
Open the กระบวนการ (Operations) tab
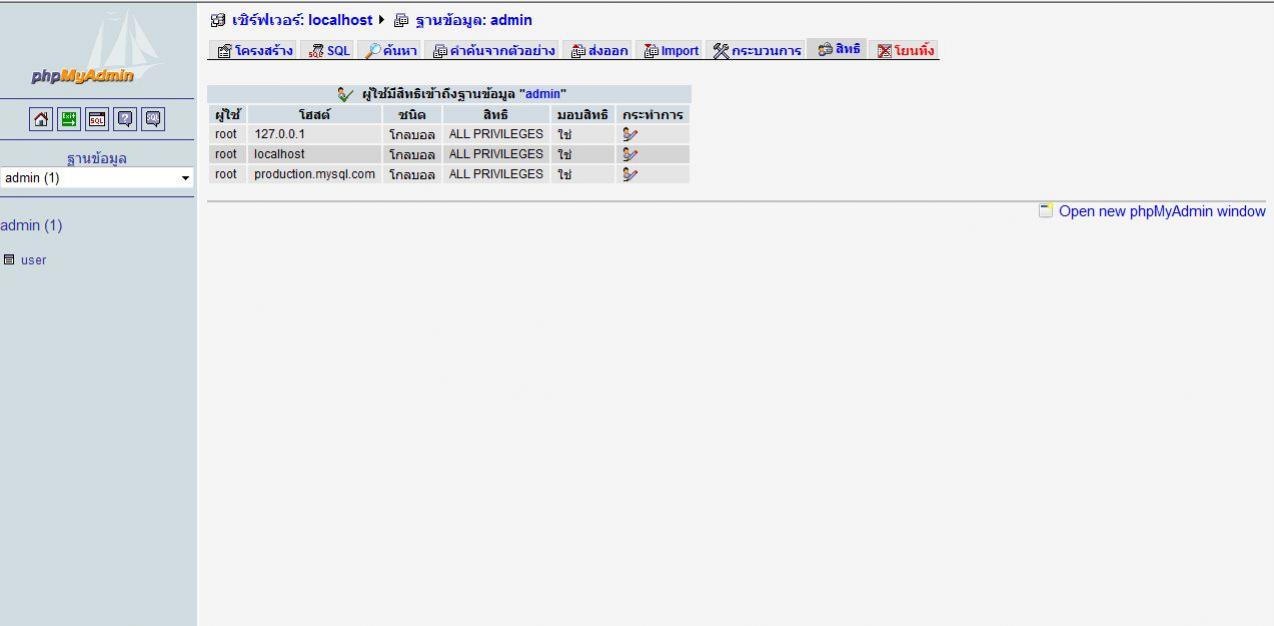(757, 50)
